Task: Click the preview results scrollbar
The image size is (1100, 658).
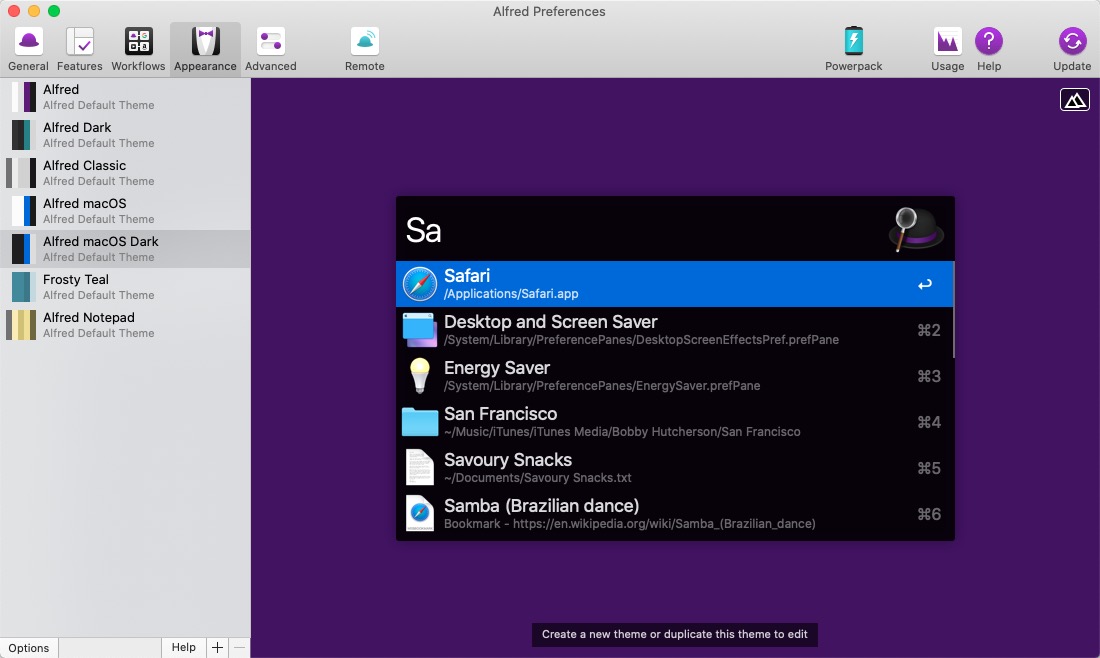Action: (x=953, y=310)
